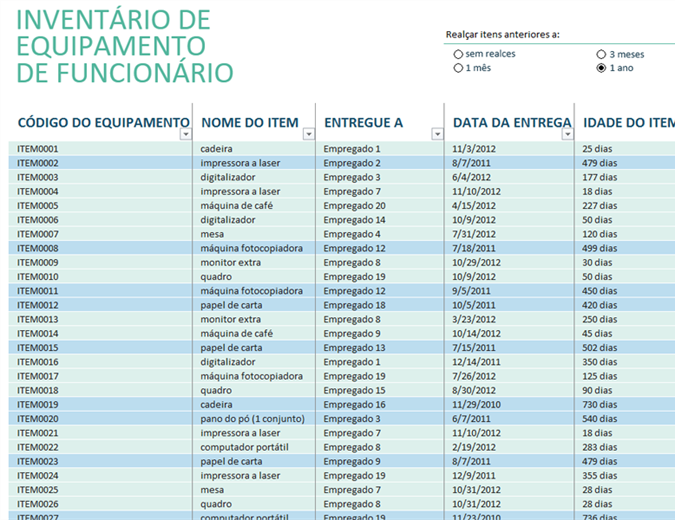Select 'máquina fotocopiadora' in ITEM0017 row
The image size is (675, 520).
pos(251,376)
